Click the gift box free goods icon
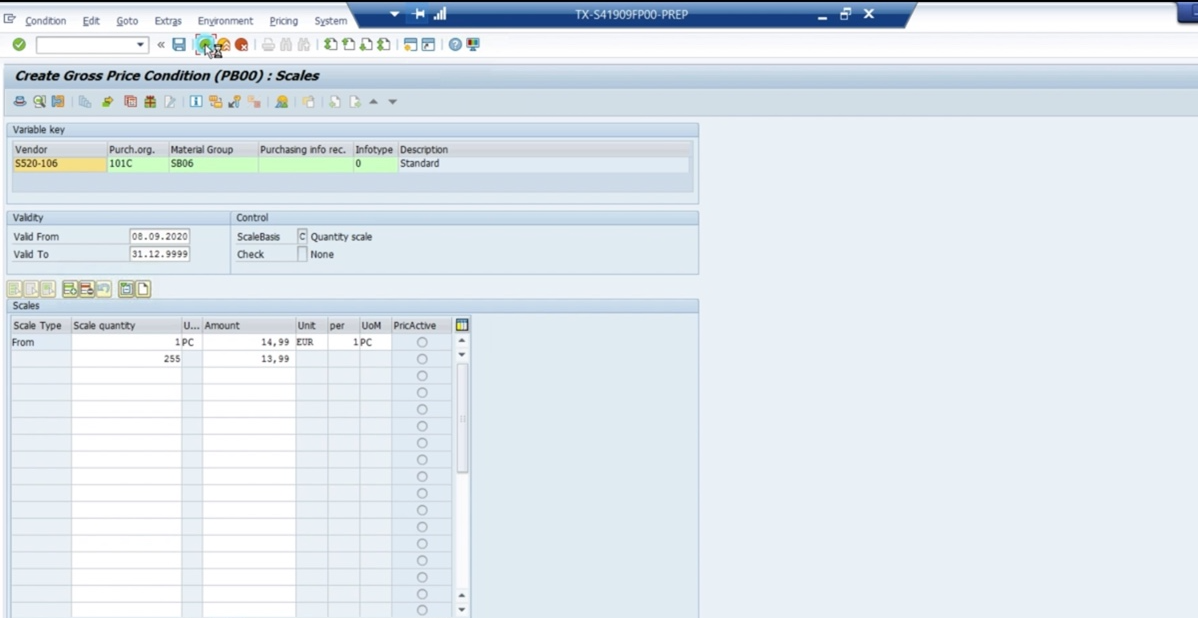This screenshot has width=1198, height=618. point(150,102)
